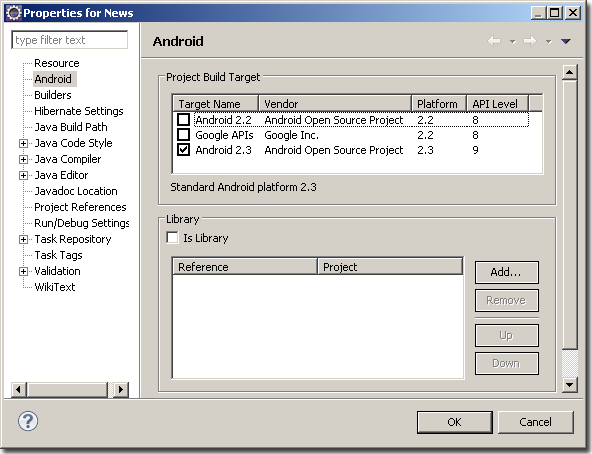Uncheck the Android 2.3 target checkbox
This screenshot has width=592, height=454.
click(183, 150)
